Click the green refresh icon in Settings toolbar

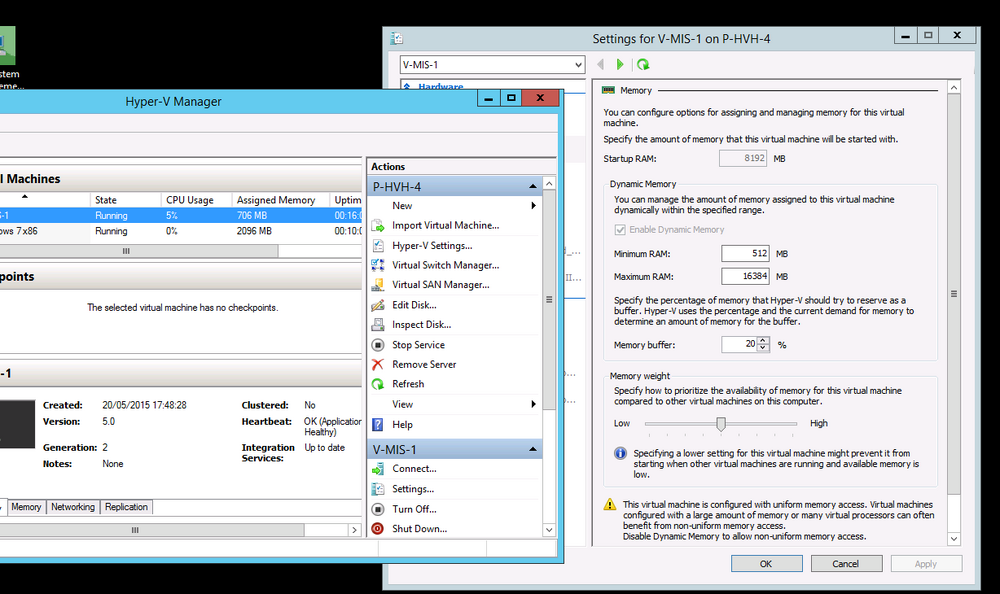pyautogui.click(x=643, y=64)
